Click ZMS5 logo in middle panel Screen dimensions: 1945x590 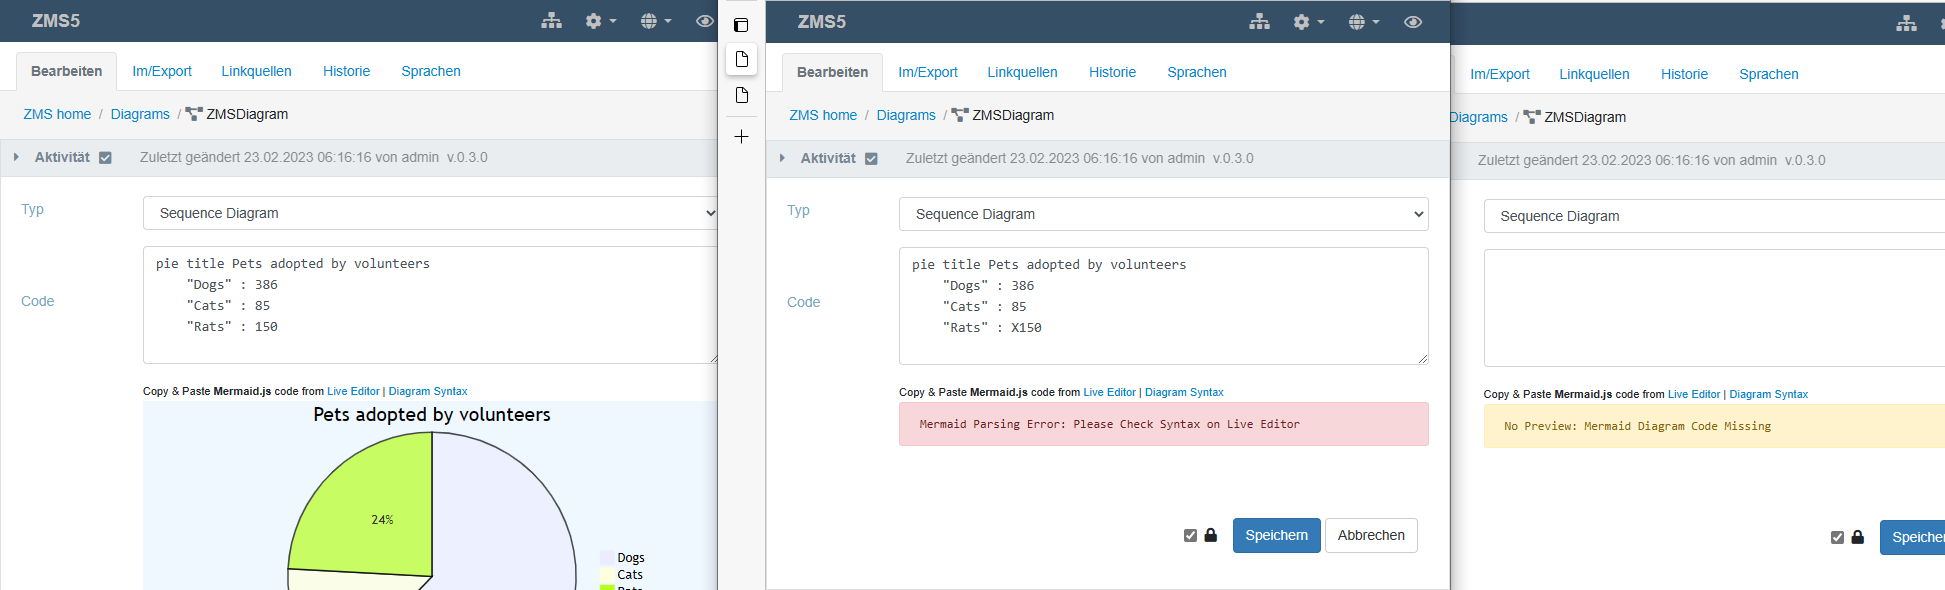pyautogui.click(x=822, y=22)
